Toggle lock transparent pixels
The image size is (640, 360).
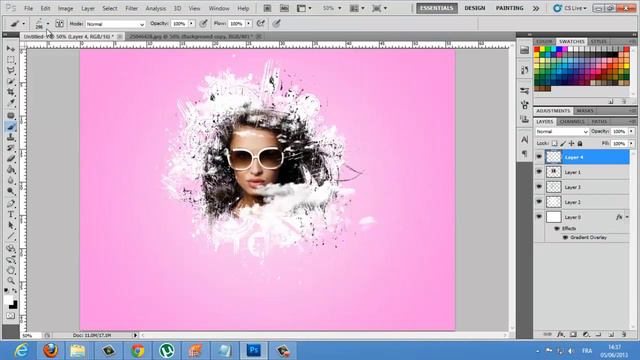(x=555, y=143)
